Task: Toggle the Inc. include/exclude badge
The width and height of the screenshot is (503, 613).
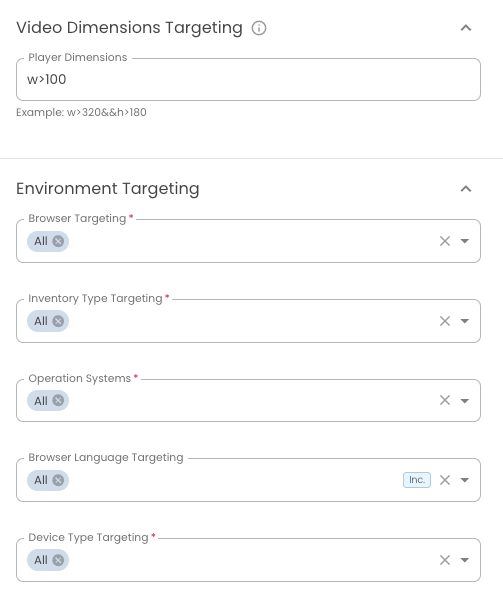Action: coord(417,480)
